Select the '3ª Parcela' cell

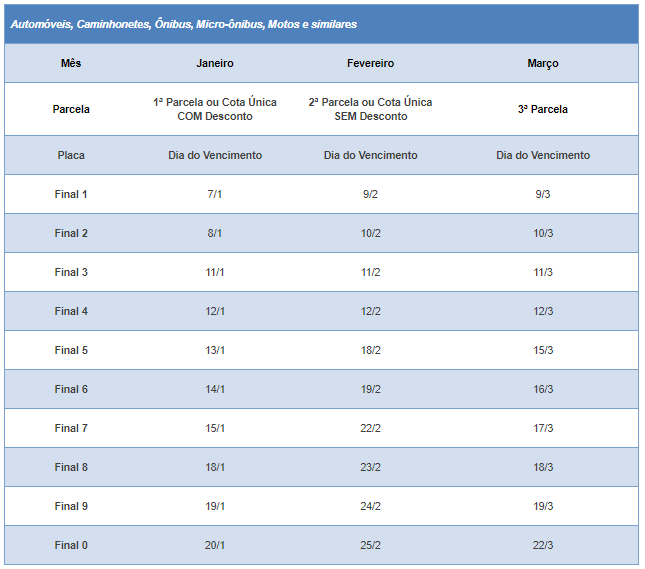coord(543,109)
